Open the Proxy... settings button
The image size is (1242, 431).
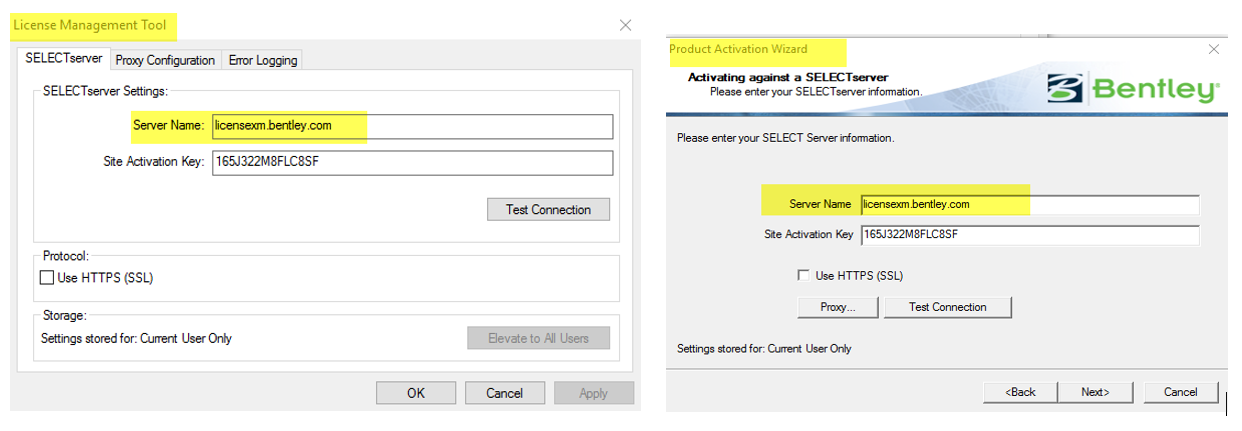838,307
